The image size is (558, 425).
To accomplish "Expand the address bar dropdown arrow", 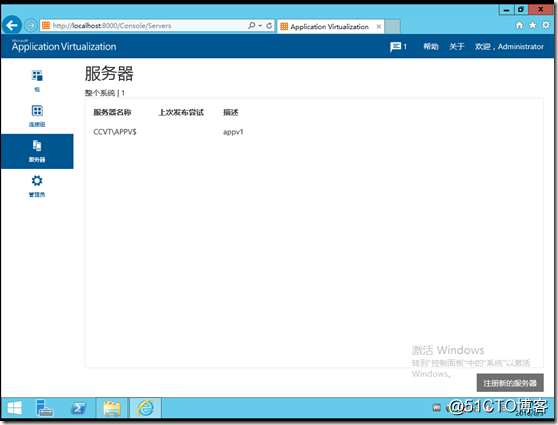I will [x=260, y=26].
